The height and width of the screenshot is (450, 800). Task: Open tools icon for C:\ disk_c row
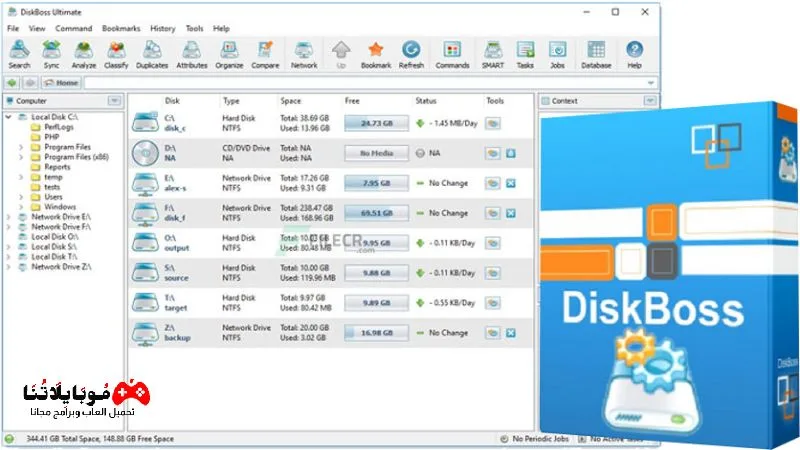[492, 123]
